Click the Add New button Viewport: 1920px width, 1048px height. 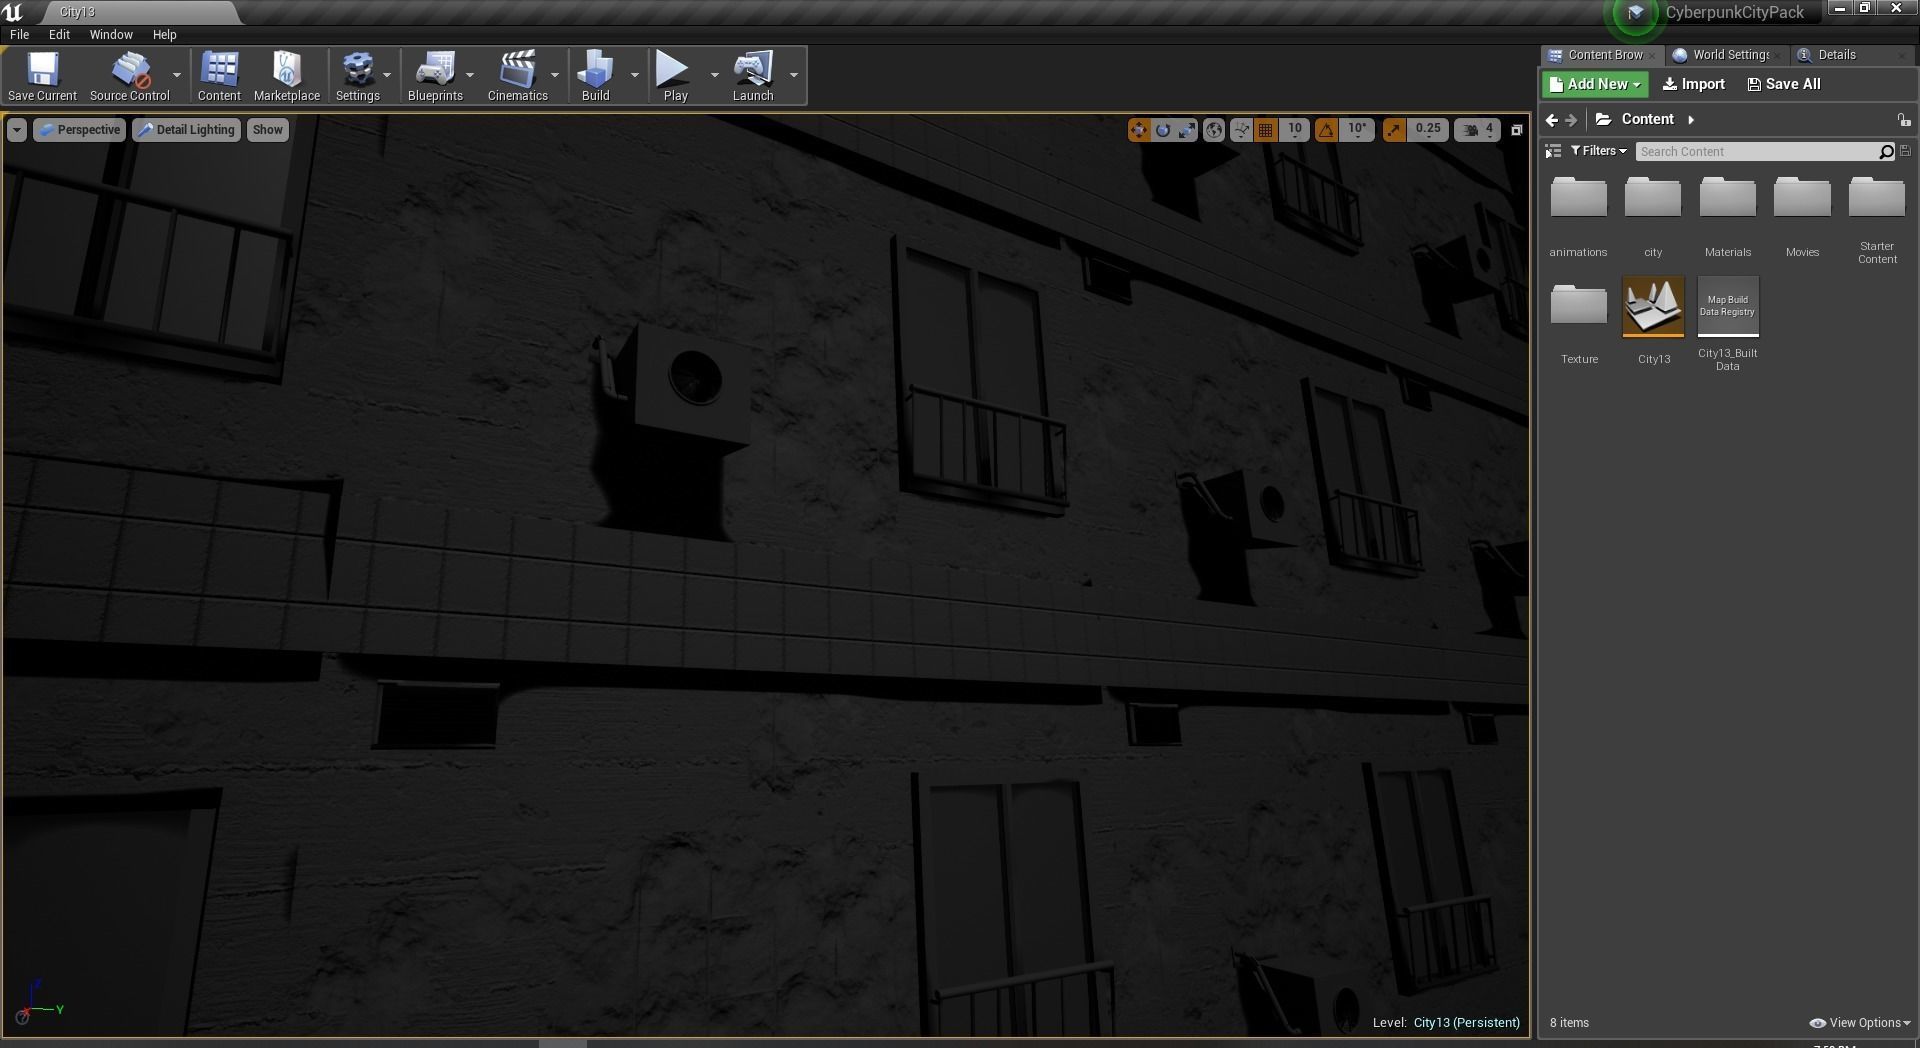(1594, 84)
